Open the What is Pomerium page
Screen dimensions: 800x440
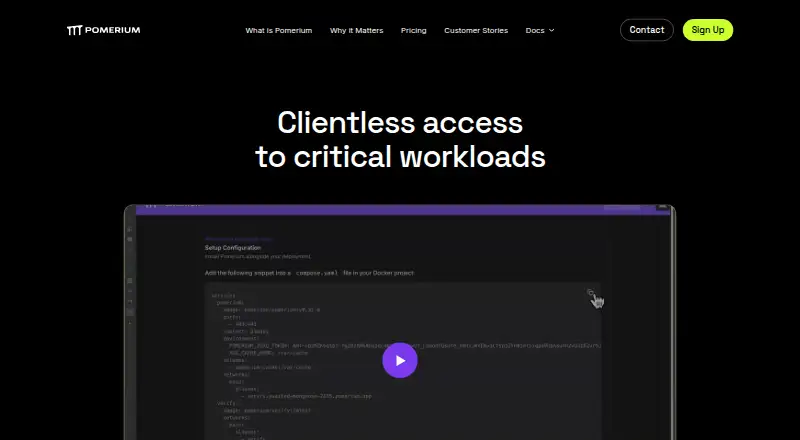click(279, 31)
